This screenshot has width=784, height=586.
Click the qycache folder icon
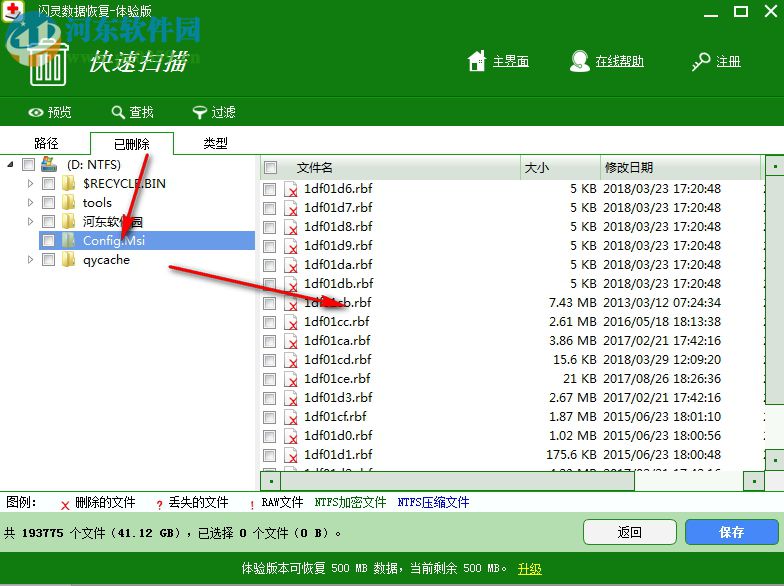pos(68,260)
